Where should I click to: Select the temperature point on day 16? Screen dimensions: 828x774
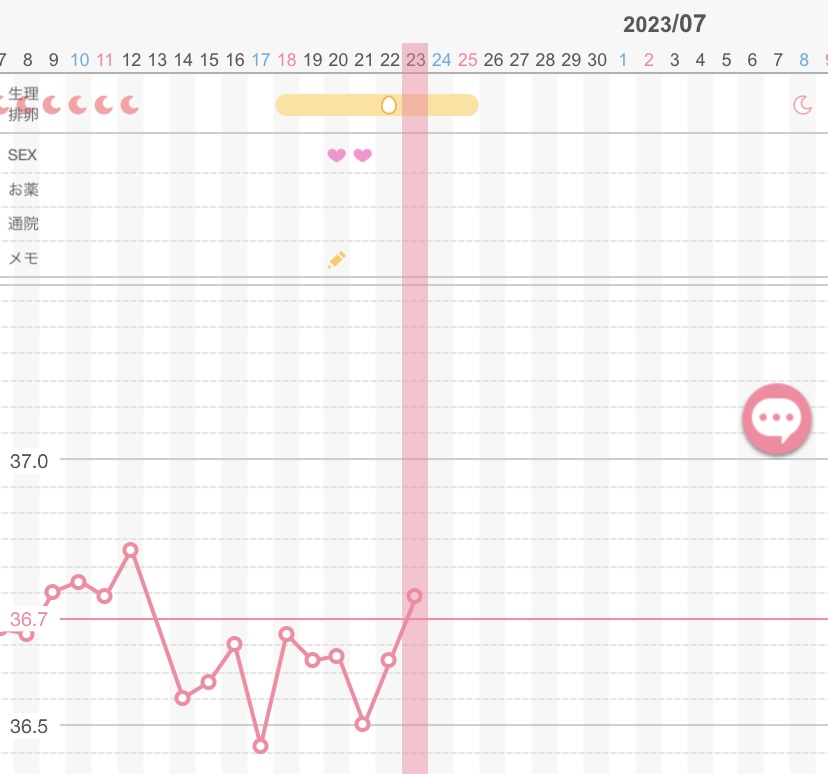[234, 644]
